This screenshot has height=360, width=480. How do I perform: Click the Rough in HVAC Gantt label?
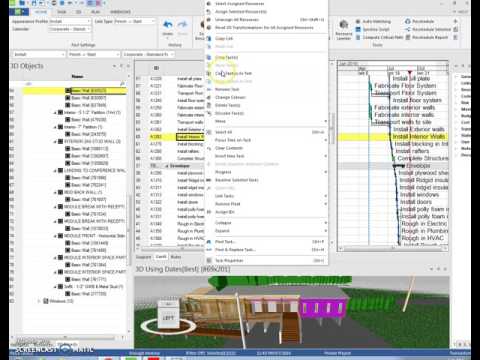pos(423,238)
